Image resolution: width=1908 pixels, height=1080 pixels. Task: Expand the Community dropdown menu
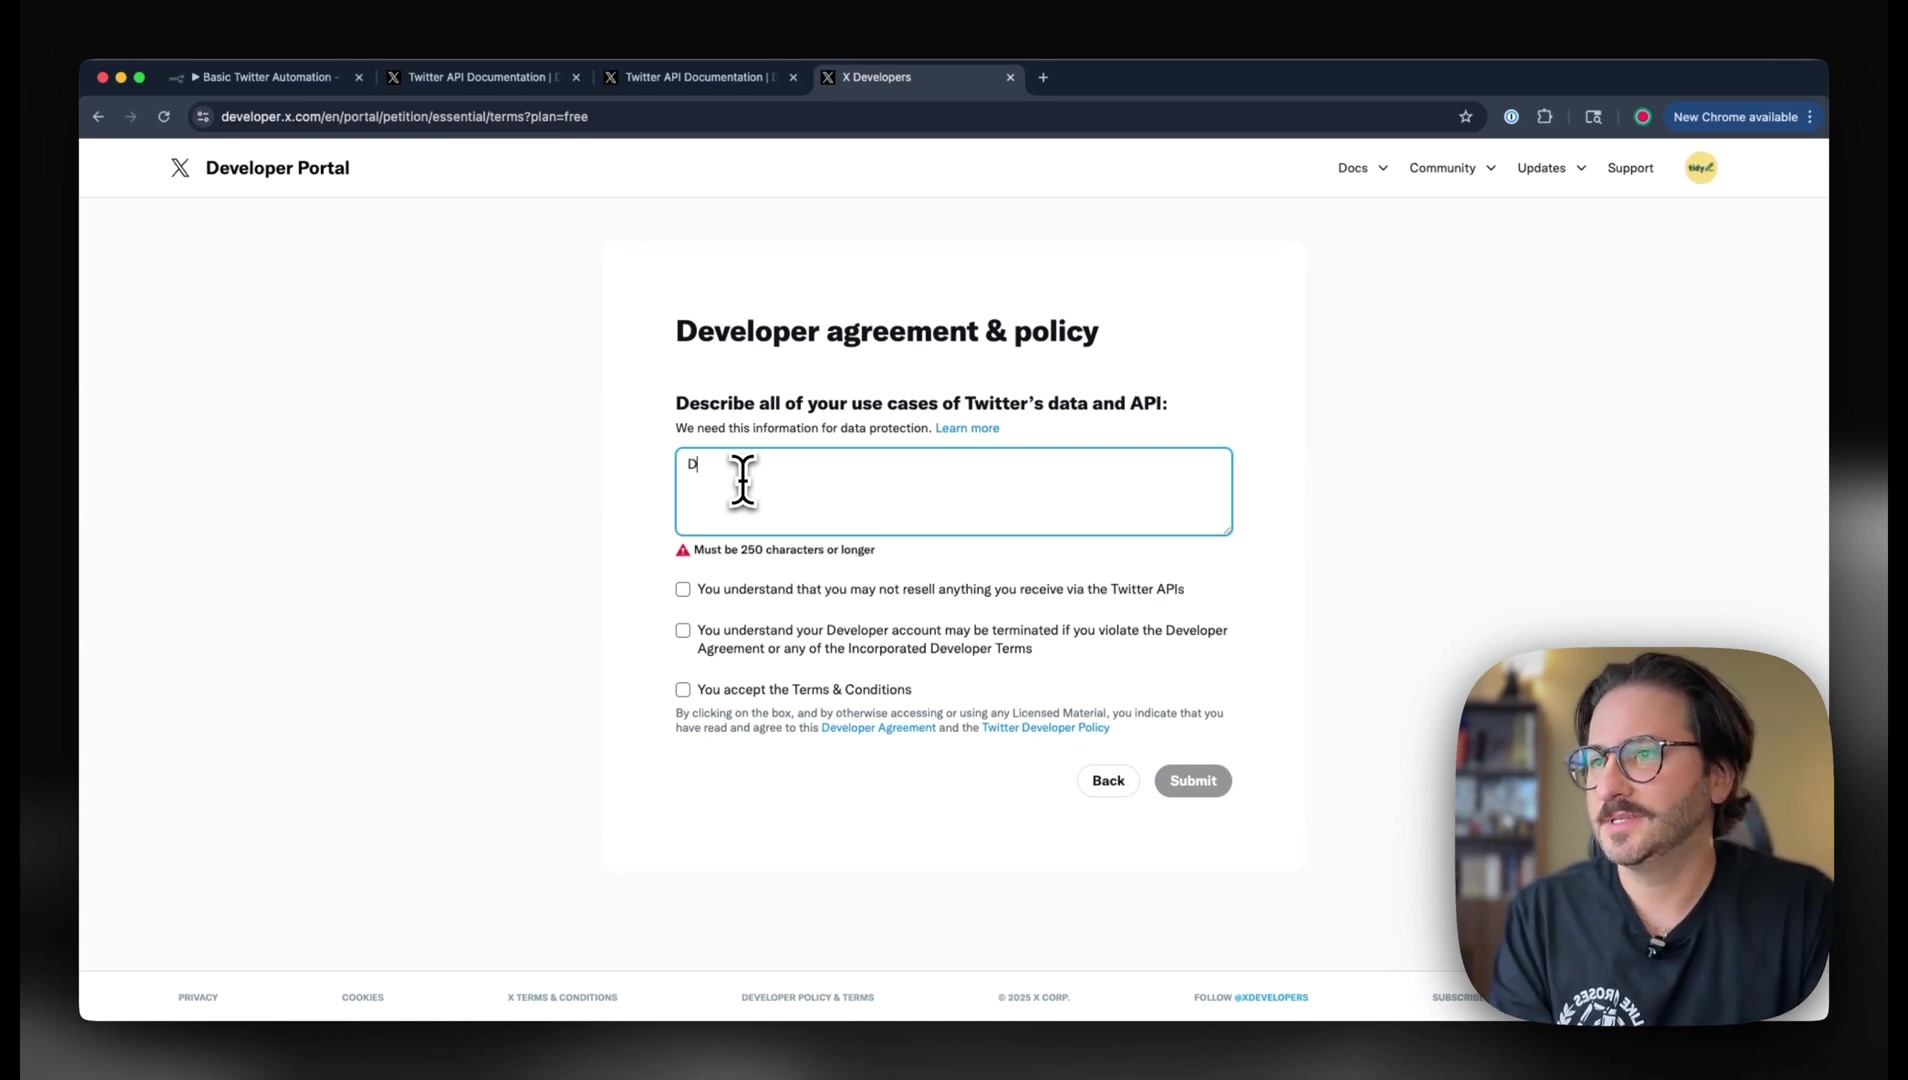tap(1452, 168)
